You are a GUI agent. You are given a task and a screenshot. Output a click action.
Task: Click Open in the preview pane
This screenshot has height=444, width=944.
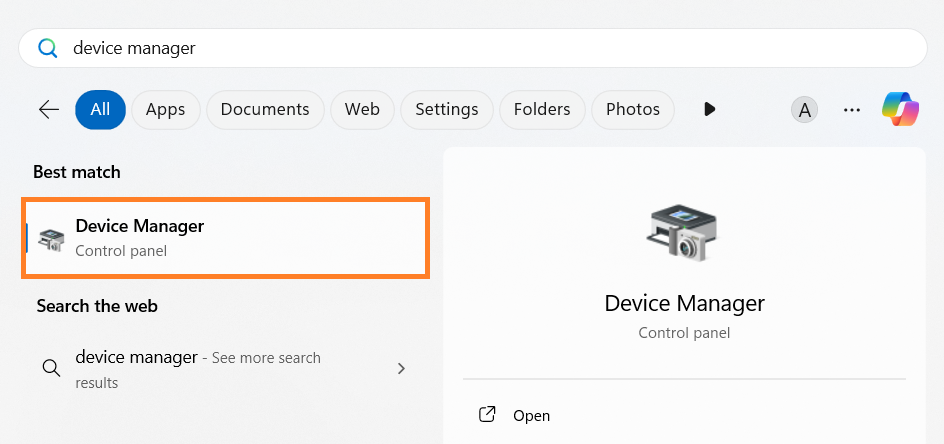531,415
